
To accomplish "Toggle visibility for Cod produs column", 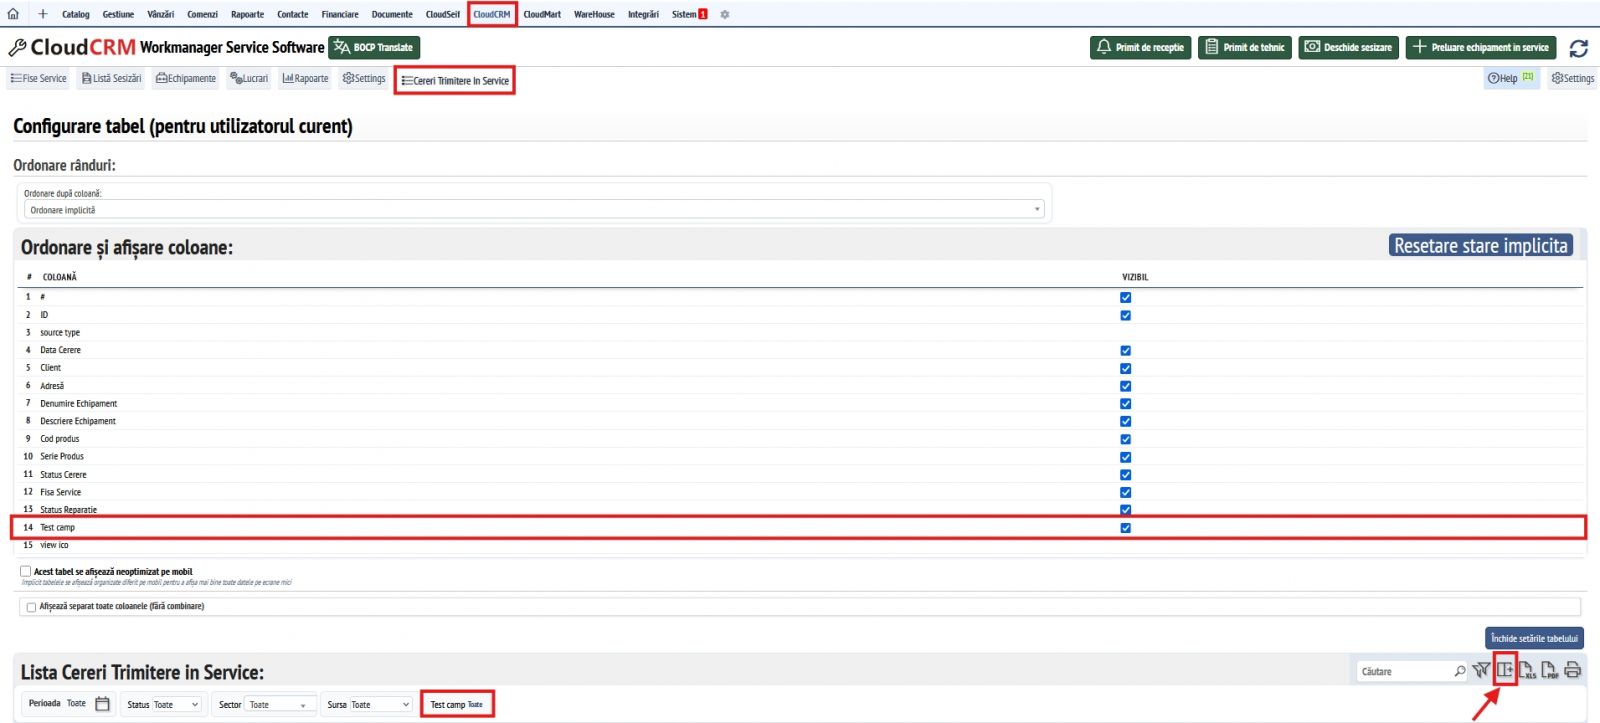I will (x=1126, y=439).
